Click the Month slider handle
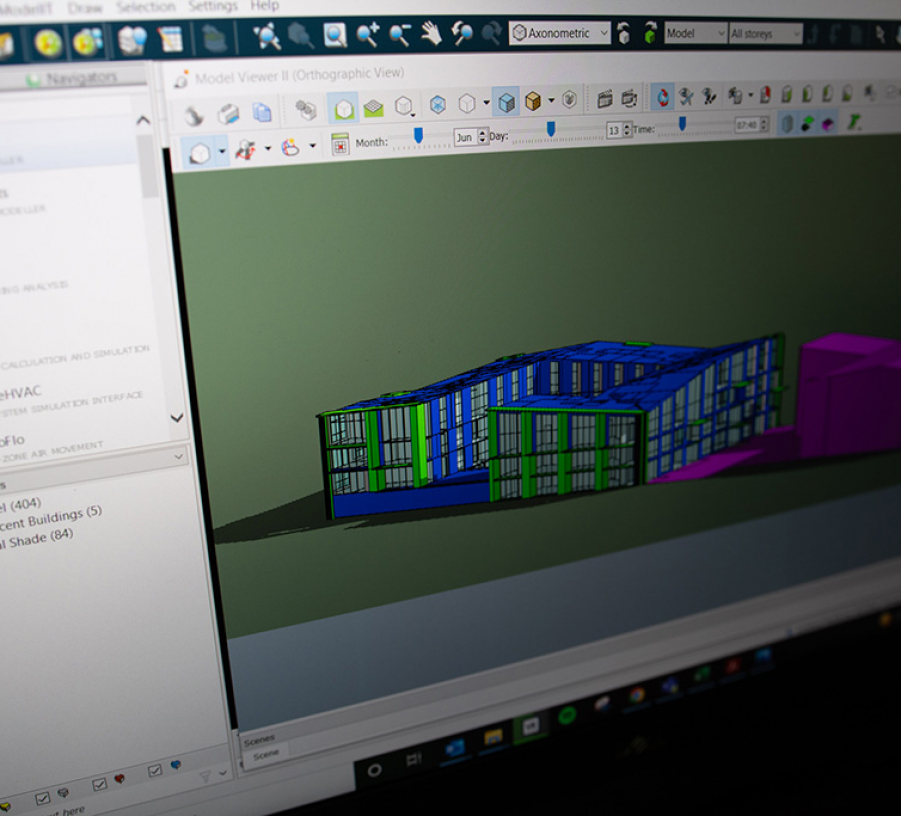 [x=419, y=136]
